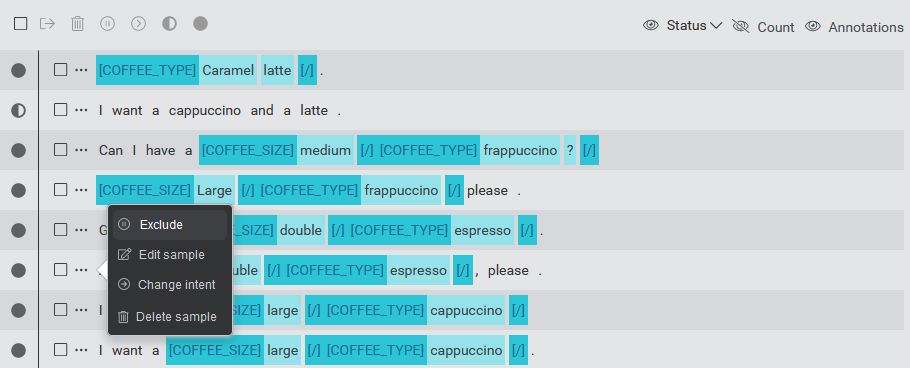Click the circled chevron include icon in toolbar
This screenshot has width=910, height=368.
coord(138,24)
